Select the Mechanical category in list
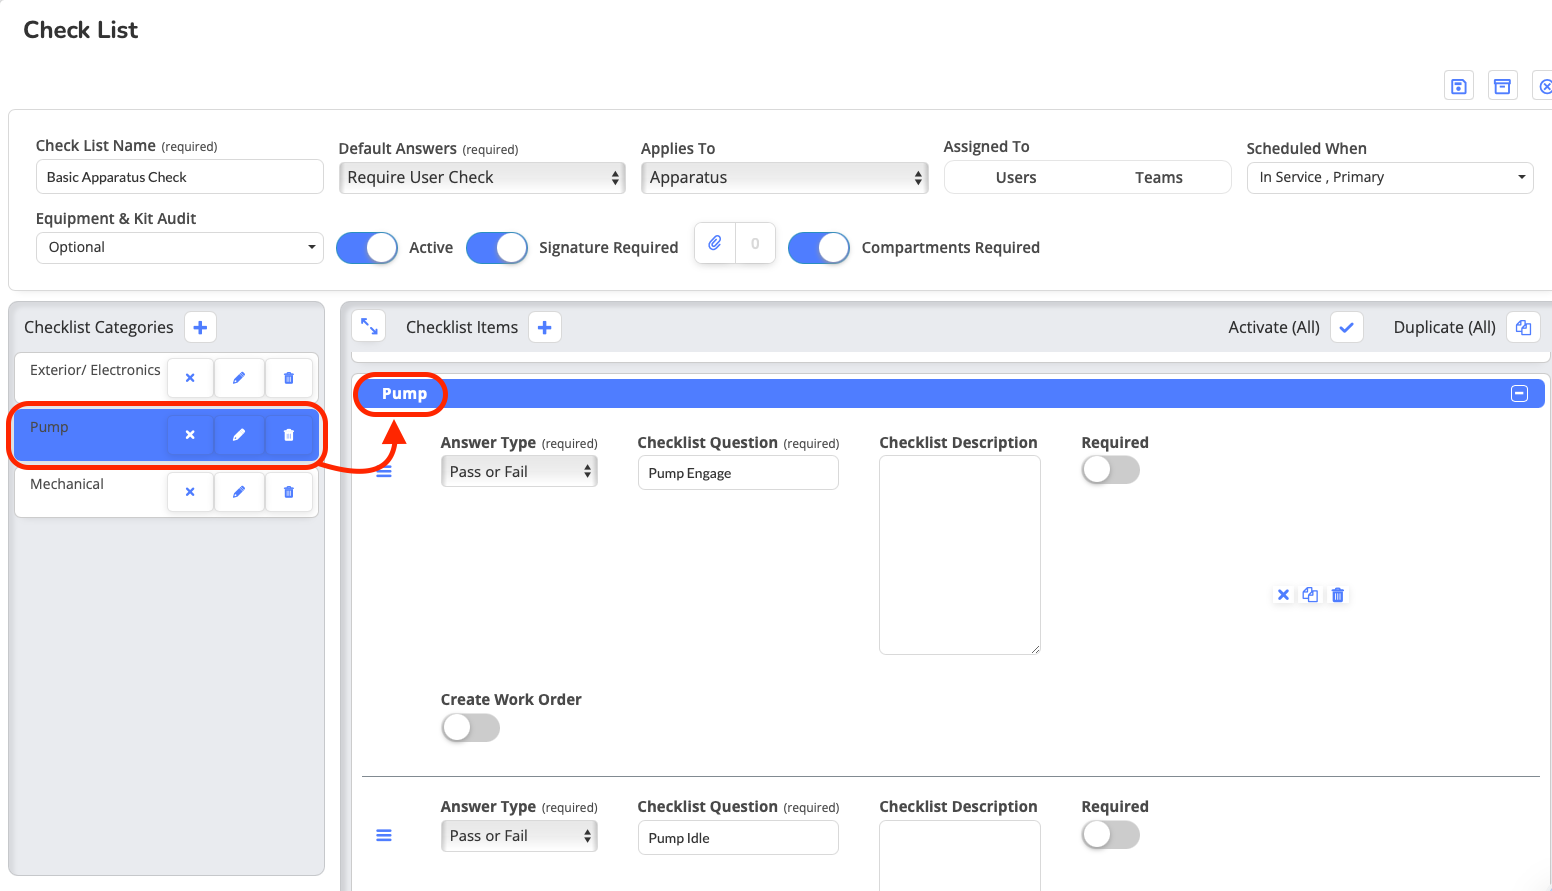The height and width of the screenshot is (891, 1552). (67, 485)
